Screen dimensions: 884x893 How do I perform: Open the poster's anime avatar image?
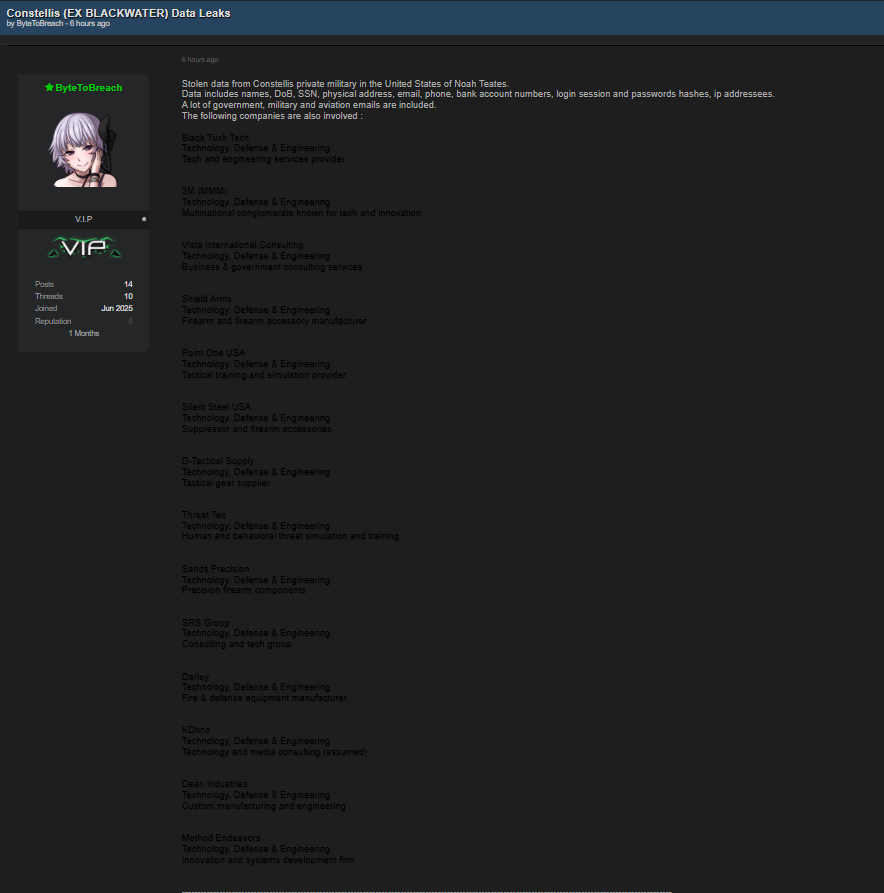tap(83, 149)
